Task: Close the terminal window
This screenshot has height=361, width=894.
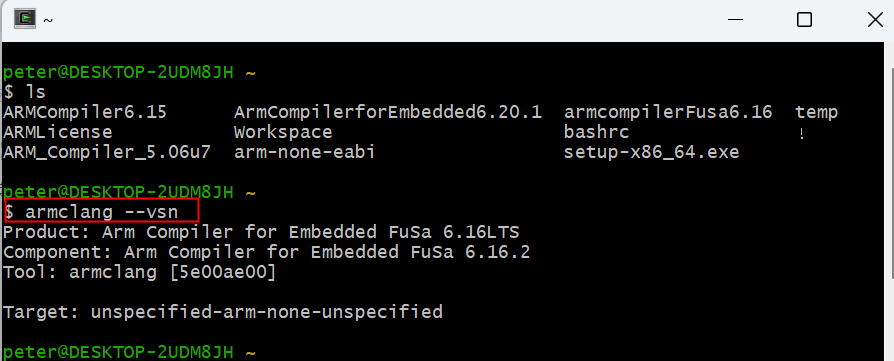Action: (x=875, y=19)
